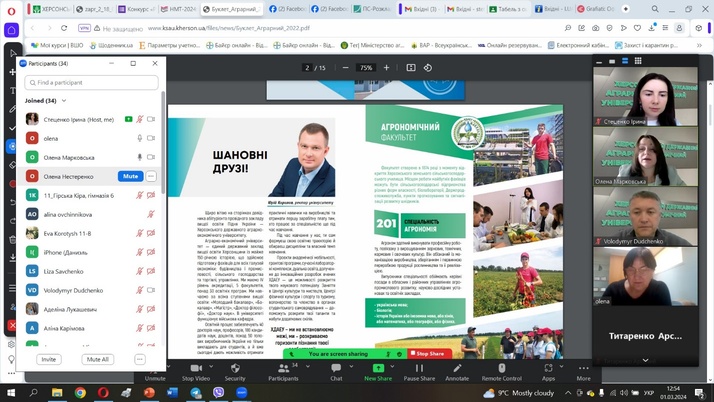Click the Opera VPN badge
Image resolution: width=714 pixels, height=402 pixels.
[x=84, y=28]
